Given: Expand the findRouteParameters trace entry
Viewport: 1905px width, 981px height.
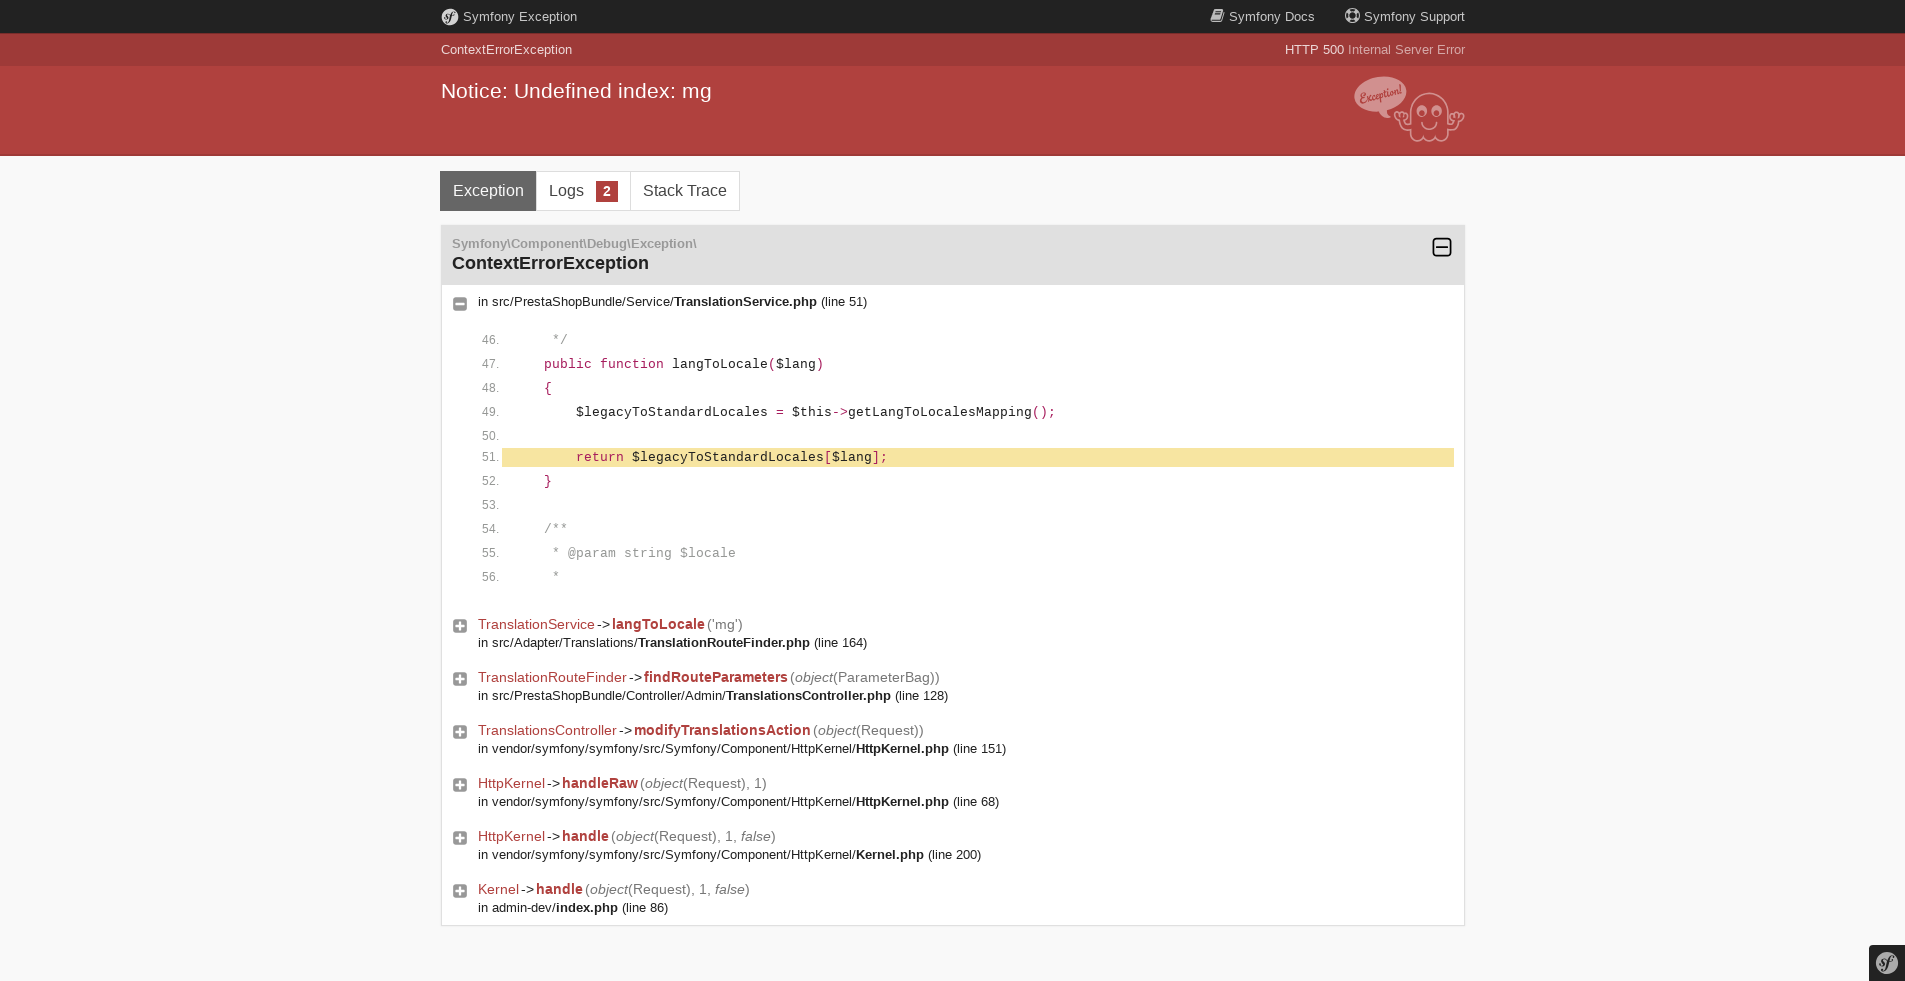Looking at the screenshot, I should (x=460, y=679).
